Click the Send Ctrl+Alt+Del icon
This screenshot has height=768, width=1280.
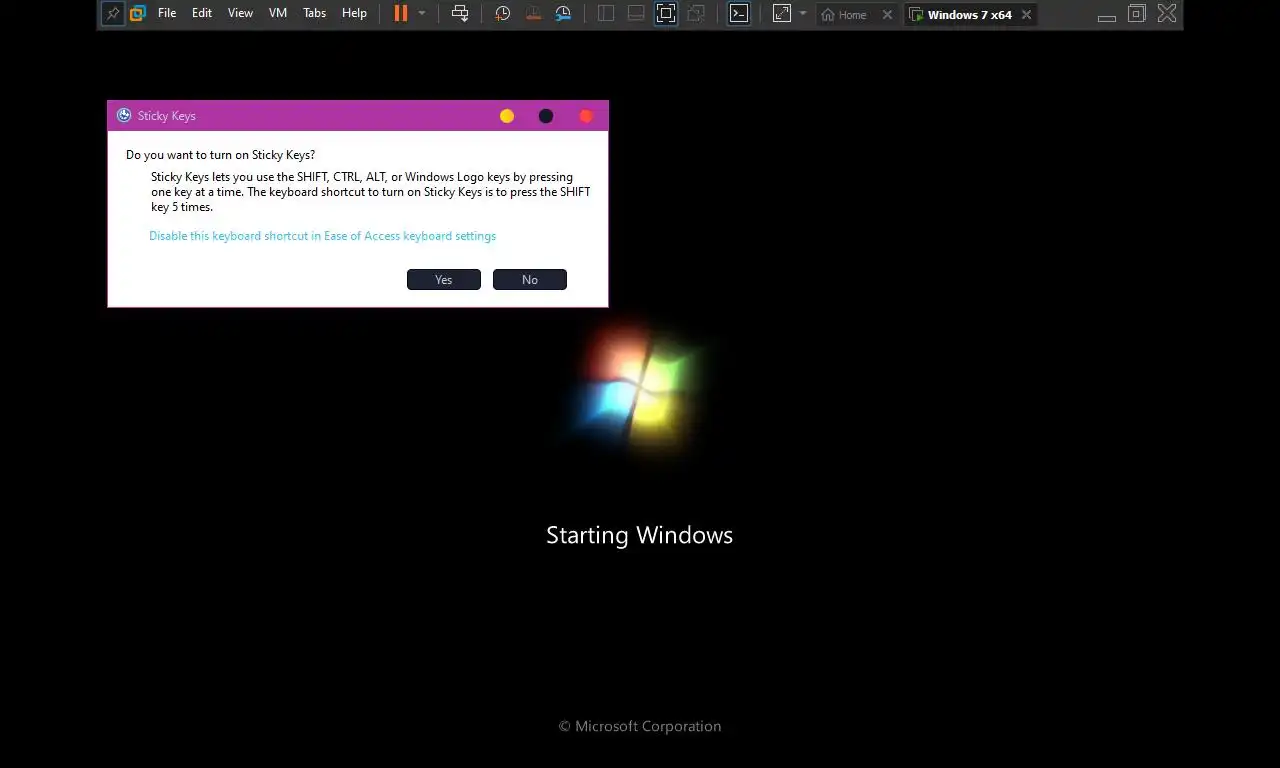[x=460, y=14]
